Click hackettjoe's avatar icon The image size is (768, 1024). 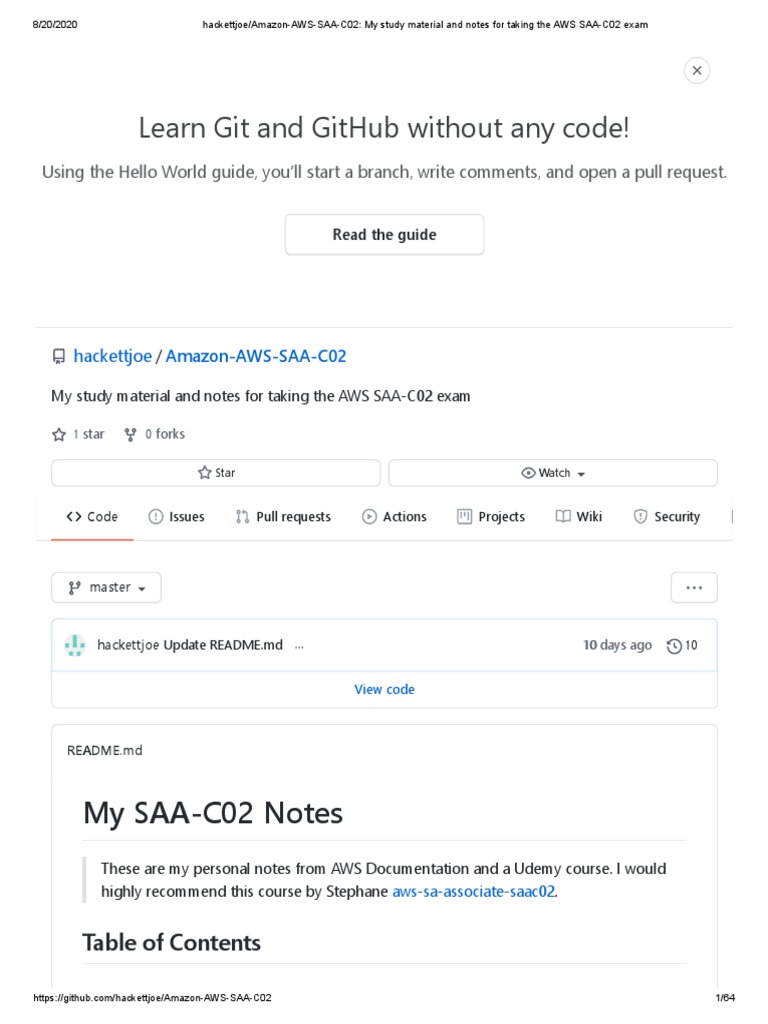click(75, 645)
